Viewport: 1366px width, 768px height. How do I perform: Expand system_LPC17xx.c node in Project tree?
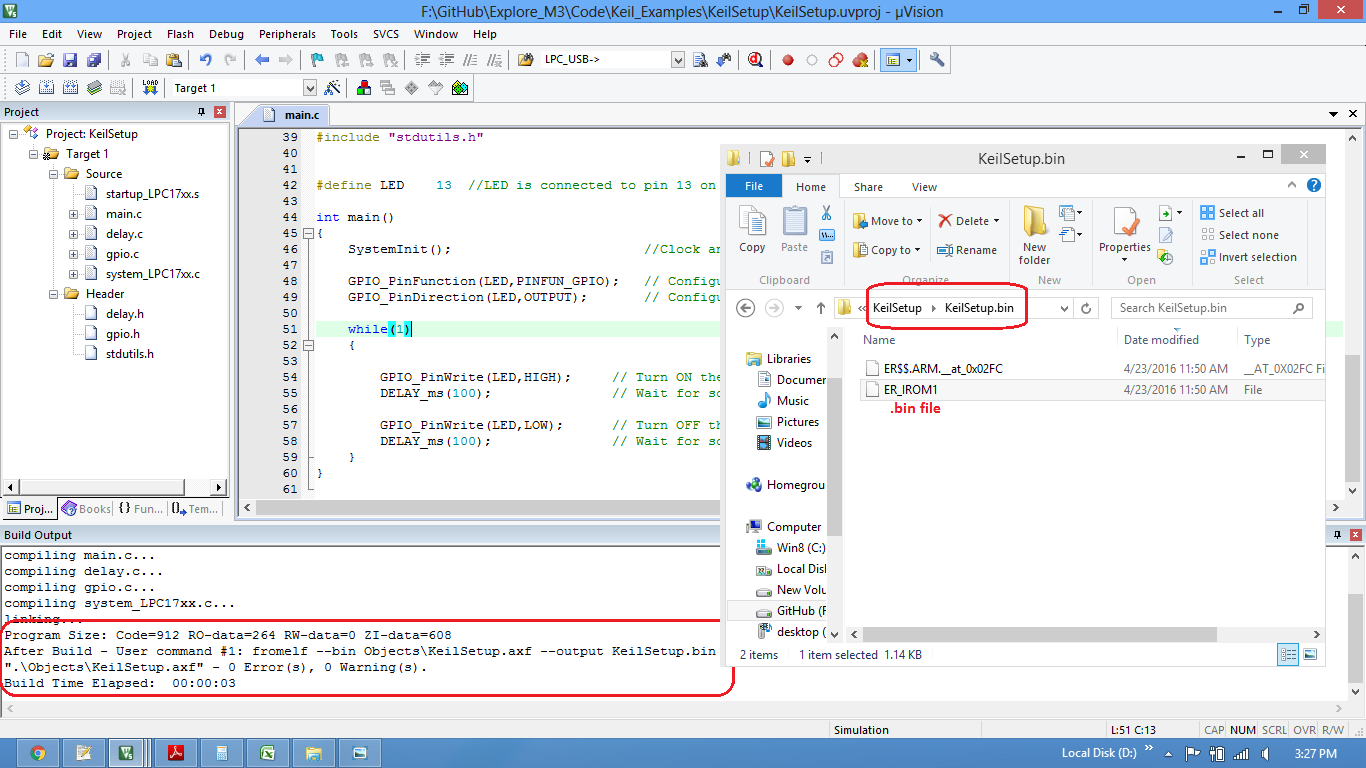click(x=73, y=274)
